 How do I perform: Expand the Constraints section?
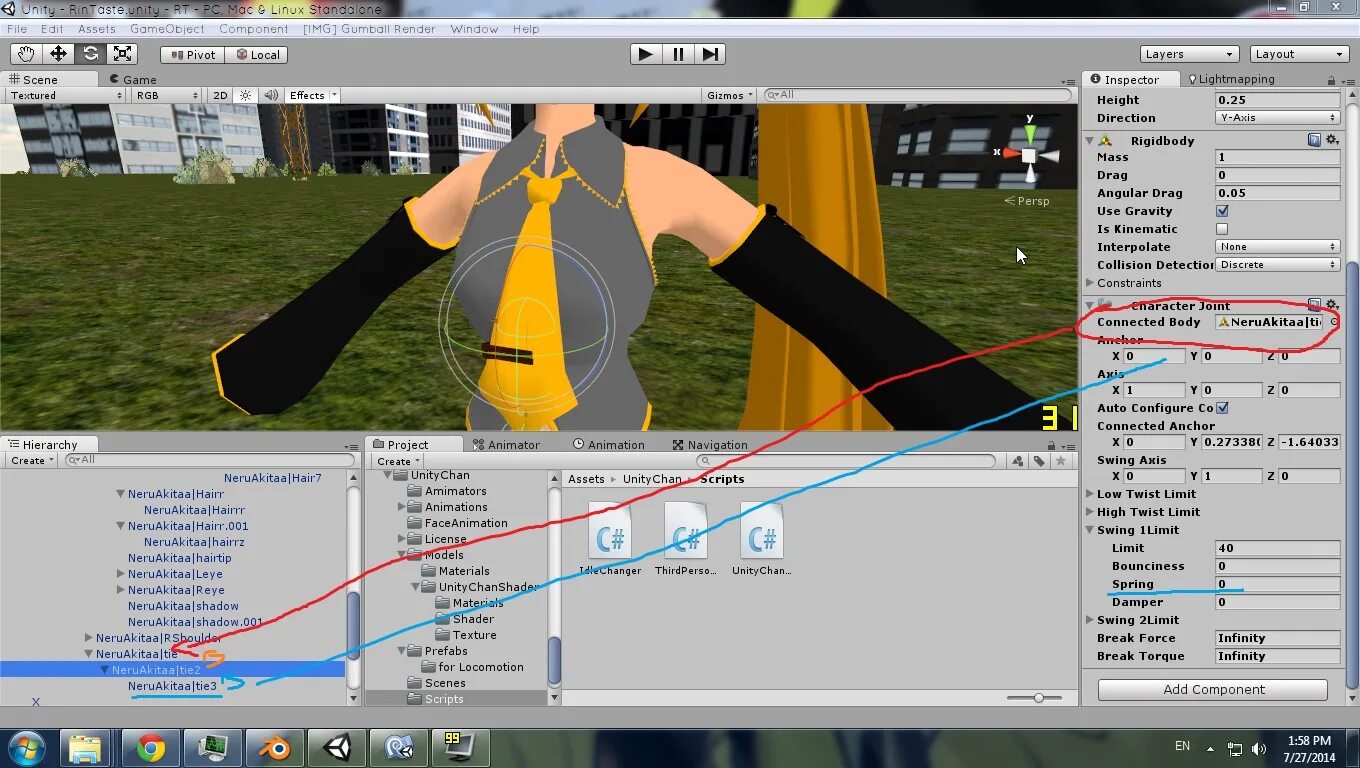[x=1091, y=283]
